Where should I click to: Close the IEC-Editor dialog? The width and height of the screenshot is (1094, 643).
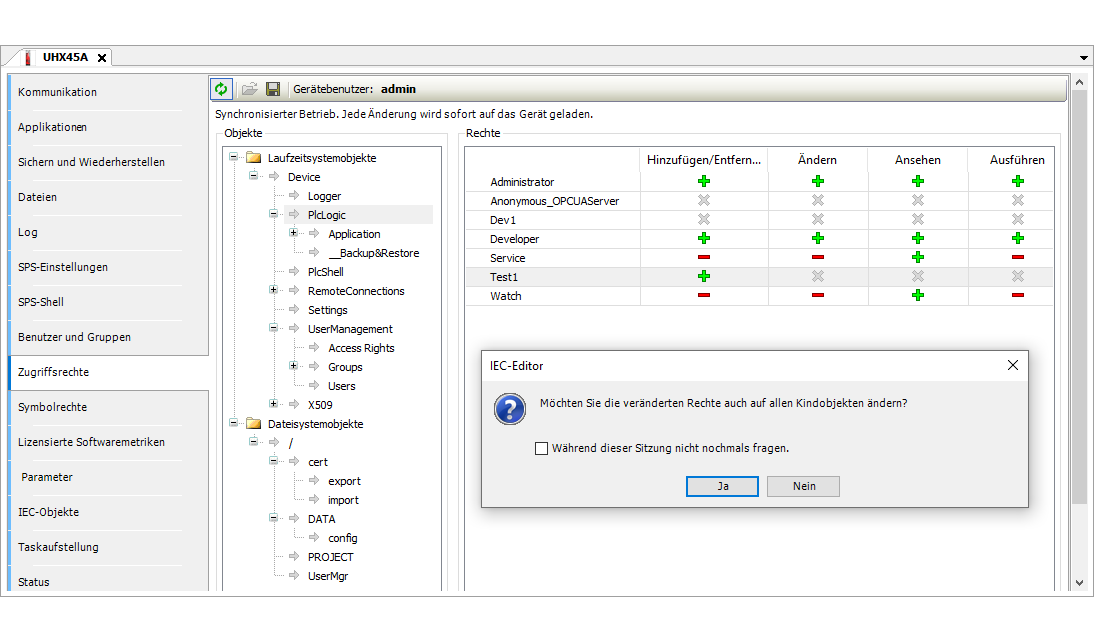[x=1012, y=366]
